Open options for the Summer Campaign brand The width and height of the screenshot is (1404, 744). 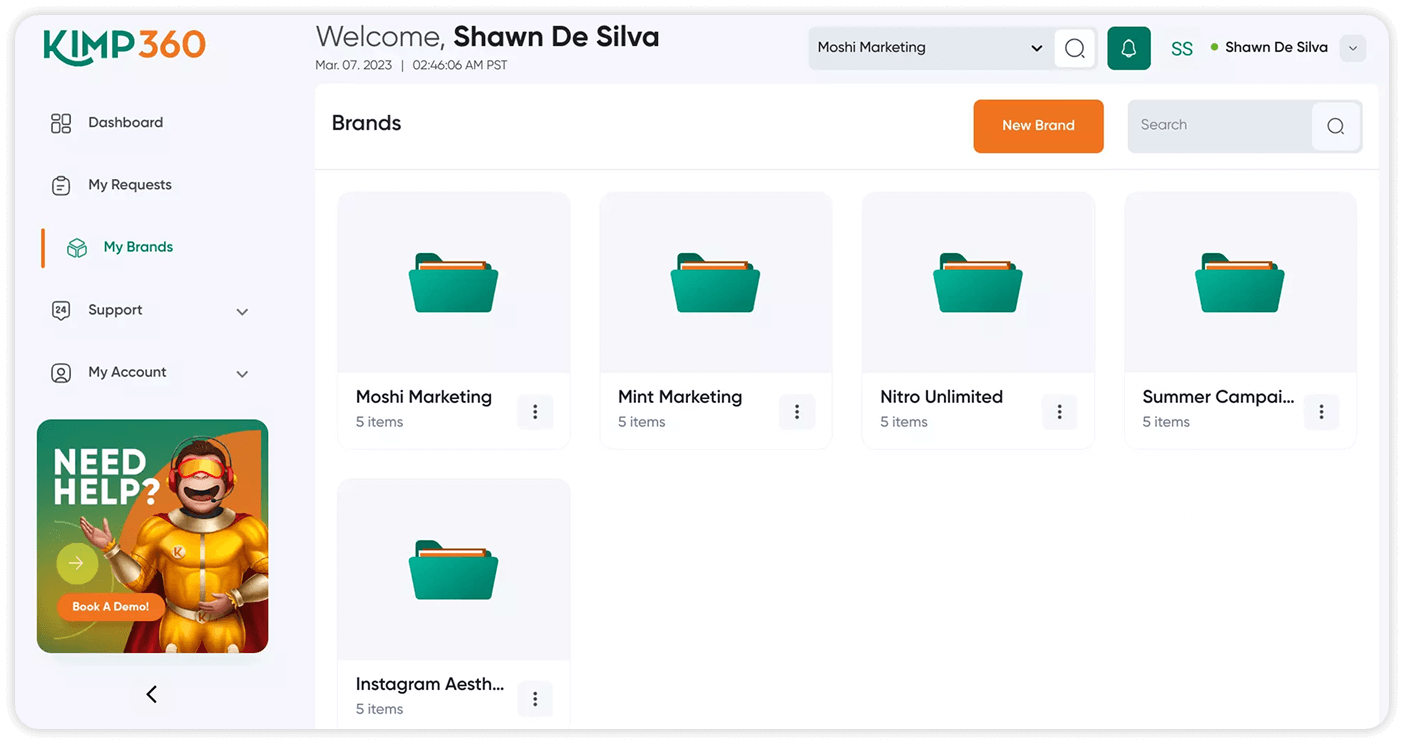1321,411
